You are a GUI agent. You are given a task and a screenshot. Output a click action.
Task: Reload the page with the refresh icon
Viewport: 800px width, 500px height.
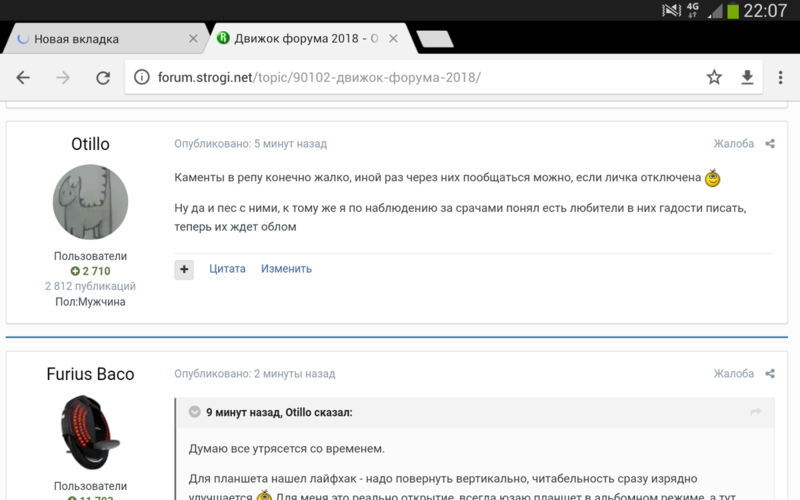(103, 78)
